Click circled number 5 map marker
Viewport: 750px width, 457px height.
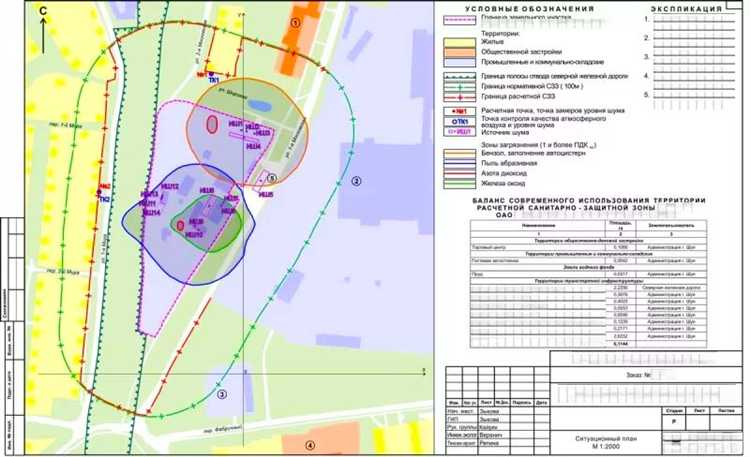271,177
